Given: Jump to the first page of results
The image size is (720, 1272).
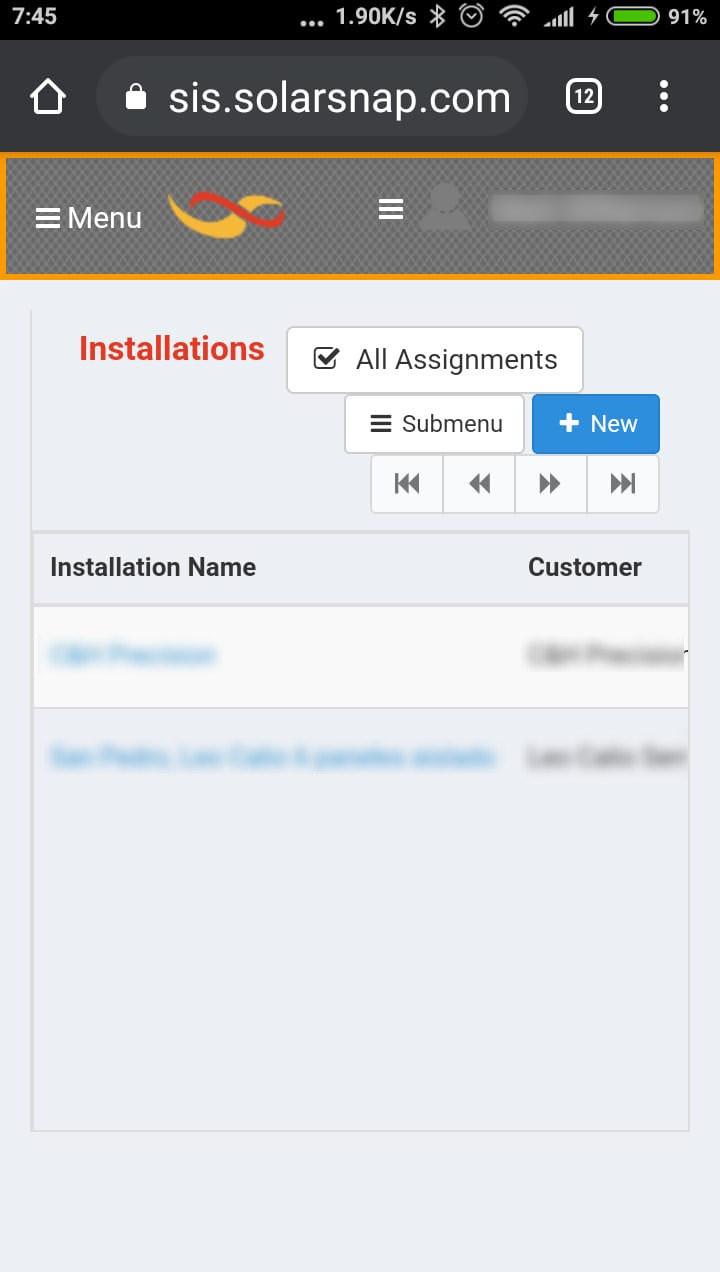Looking at the screenshot, I should [x=407, y=484].
